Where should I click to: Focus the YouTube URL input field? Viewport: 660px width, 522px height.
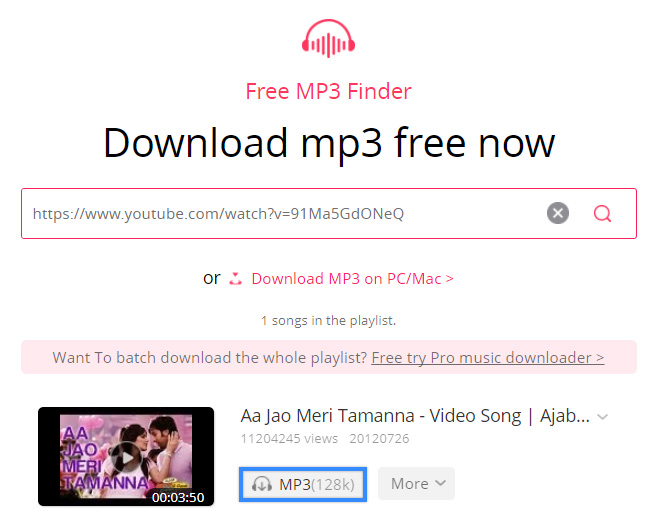click(x=282, y=213)
